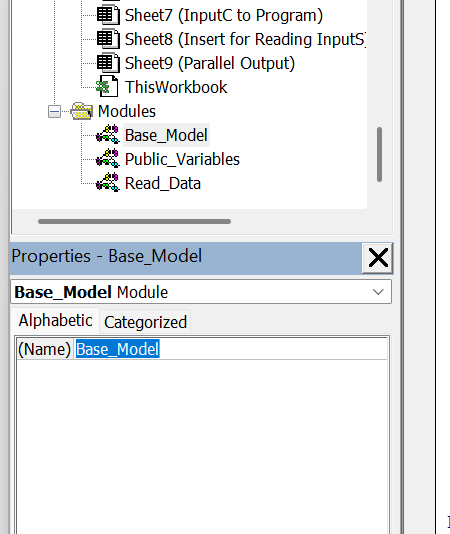This screenshot has height=534, width=450.
Task: Select Sheet7 (InputC to Program) item
Action: (223, 15)
